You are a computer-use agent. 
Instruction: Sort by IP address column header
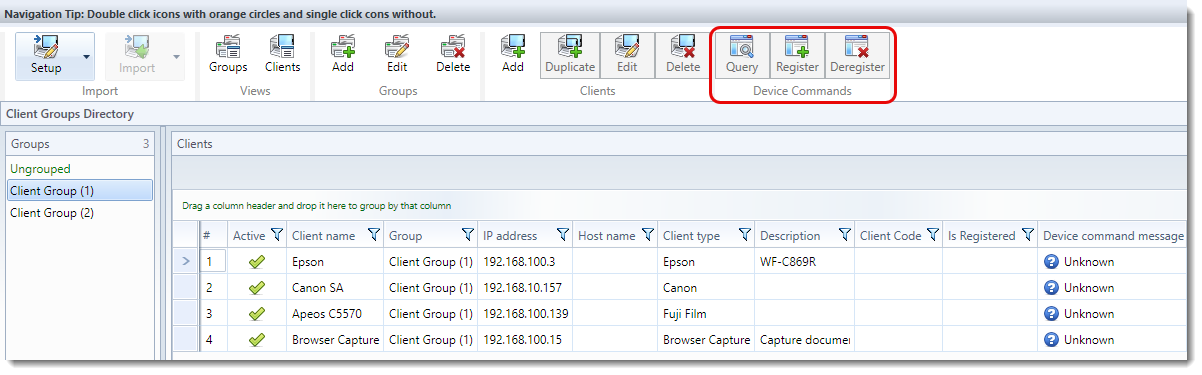click(x=510, y=236)
